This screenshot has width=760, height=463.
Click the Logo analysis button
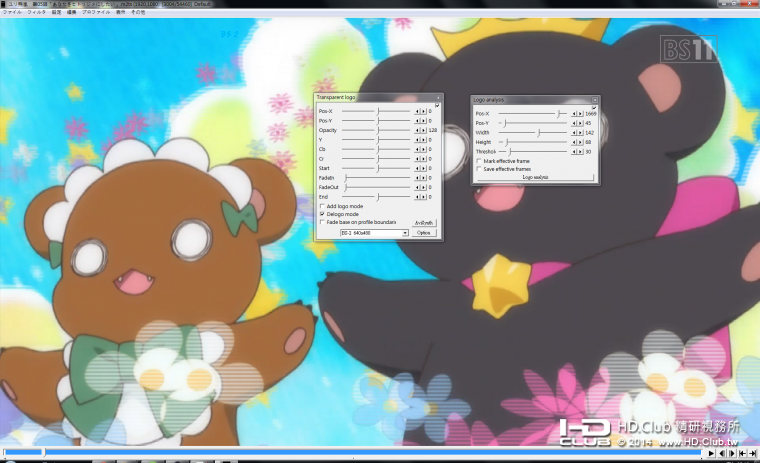pyautogui.click(x=535, y=177)
